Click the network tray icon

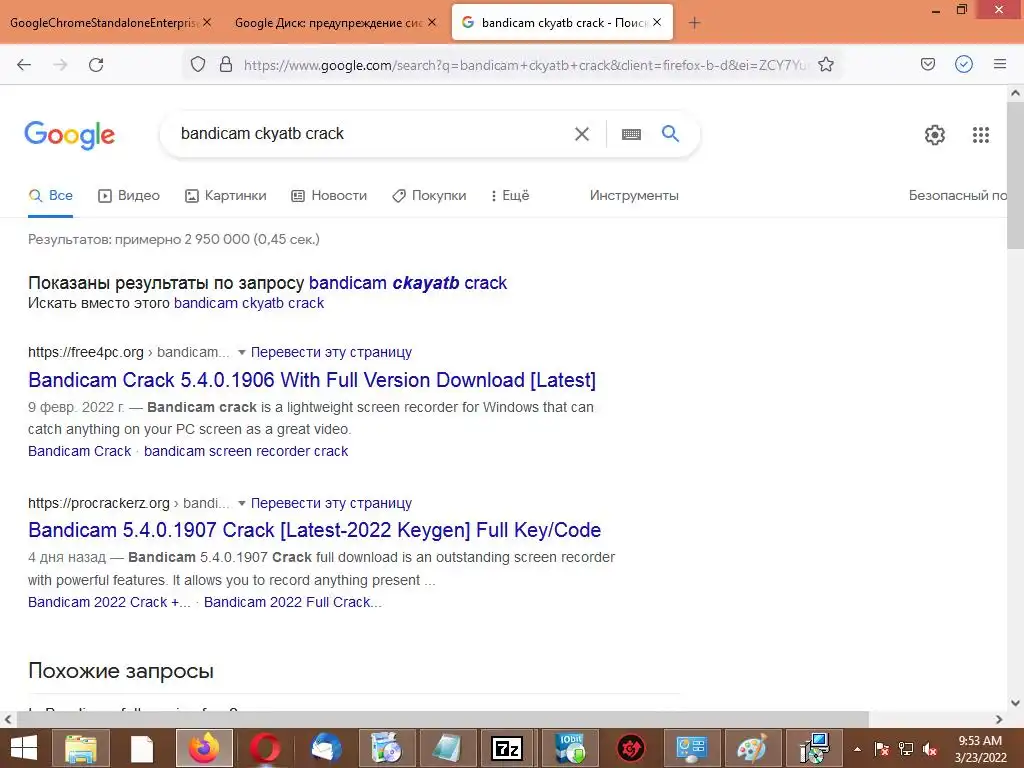906,749
